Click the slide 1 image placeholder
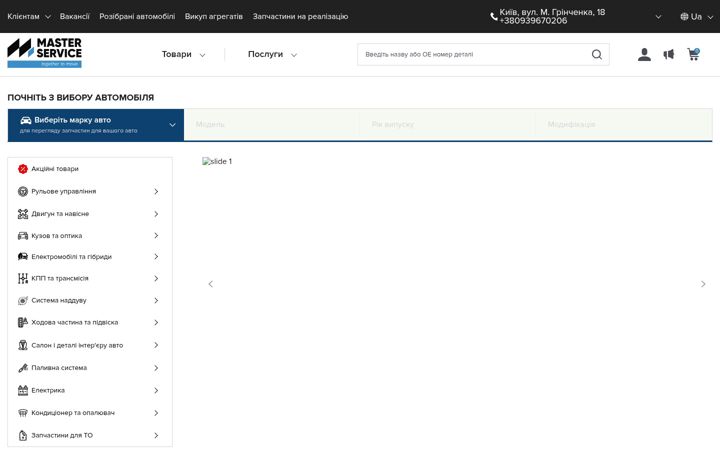Image resolution: width=720 pixels, height=450 pixels. click(x=217, y=162)
